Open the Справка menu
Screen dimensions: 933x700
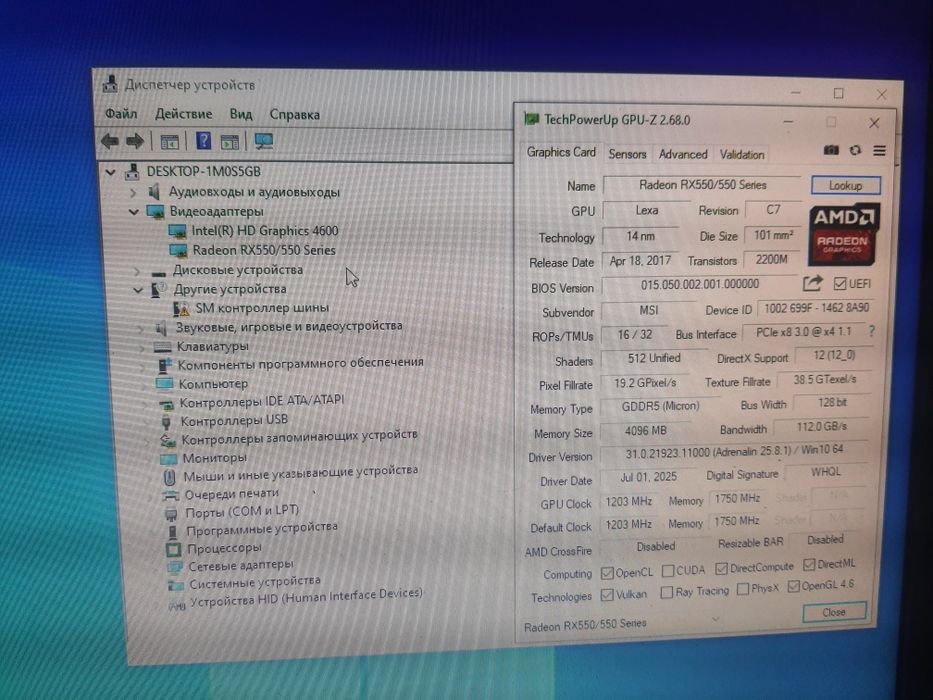coord(295,114)
